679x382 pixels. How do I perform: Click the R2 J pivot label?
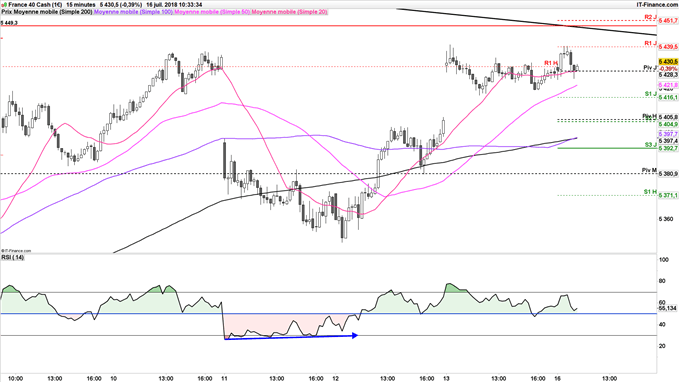click(x=650, y=17)
